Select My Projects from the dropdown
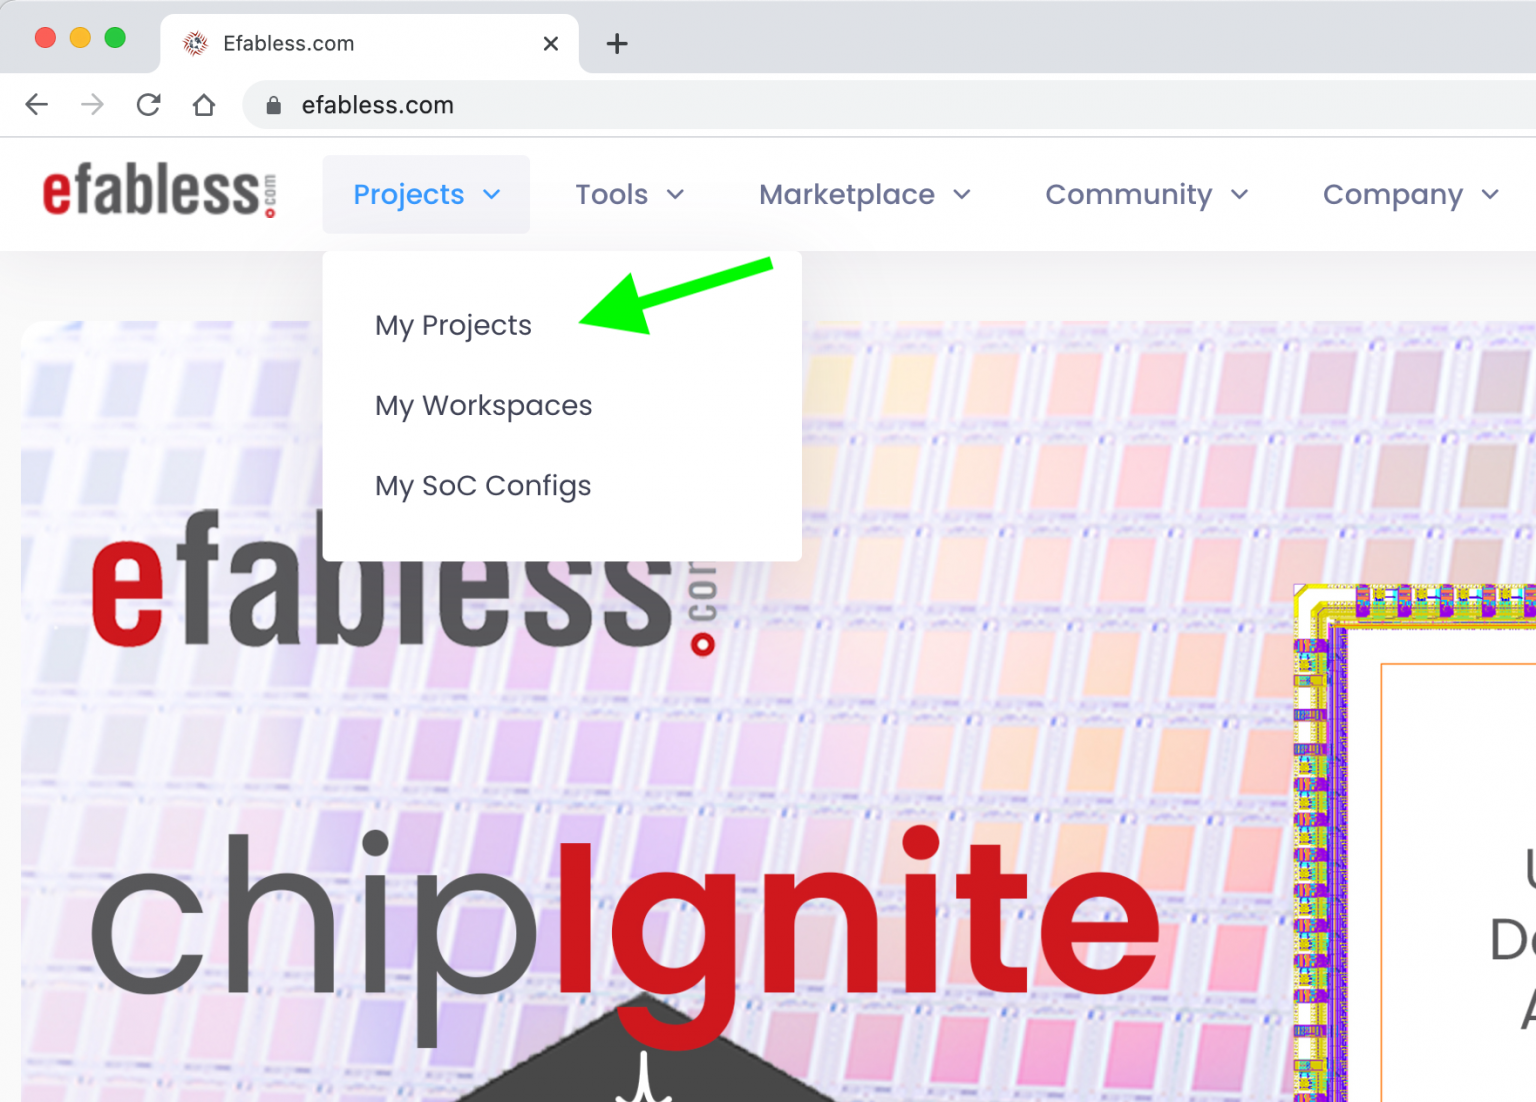 (x=453, y=326)
